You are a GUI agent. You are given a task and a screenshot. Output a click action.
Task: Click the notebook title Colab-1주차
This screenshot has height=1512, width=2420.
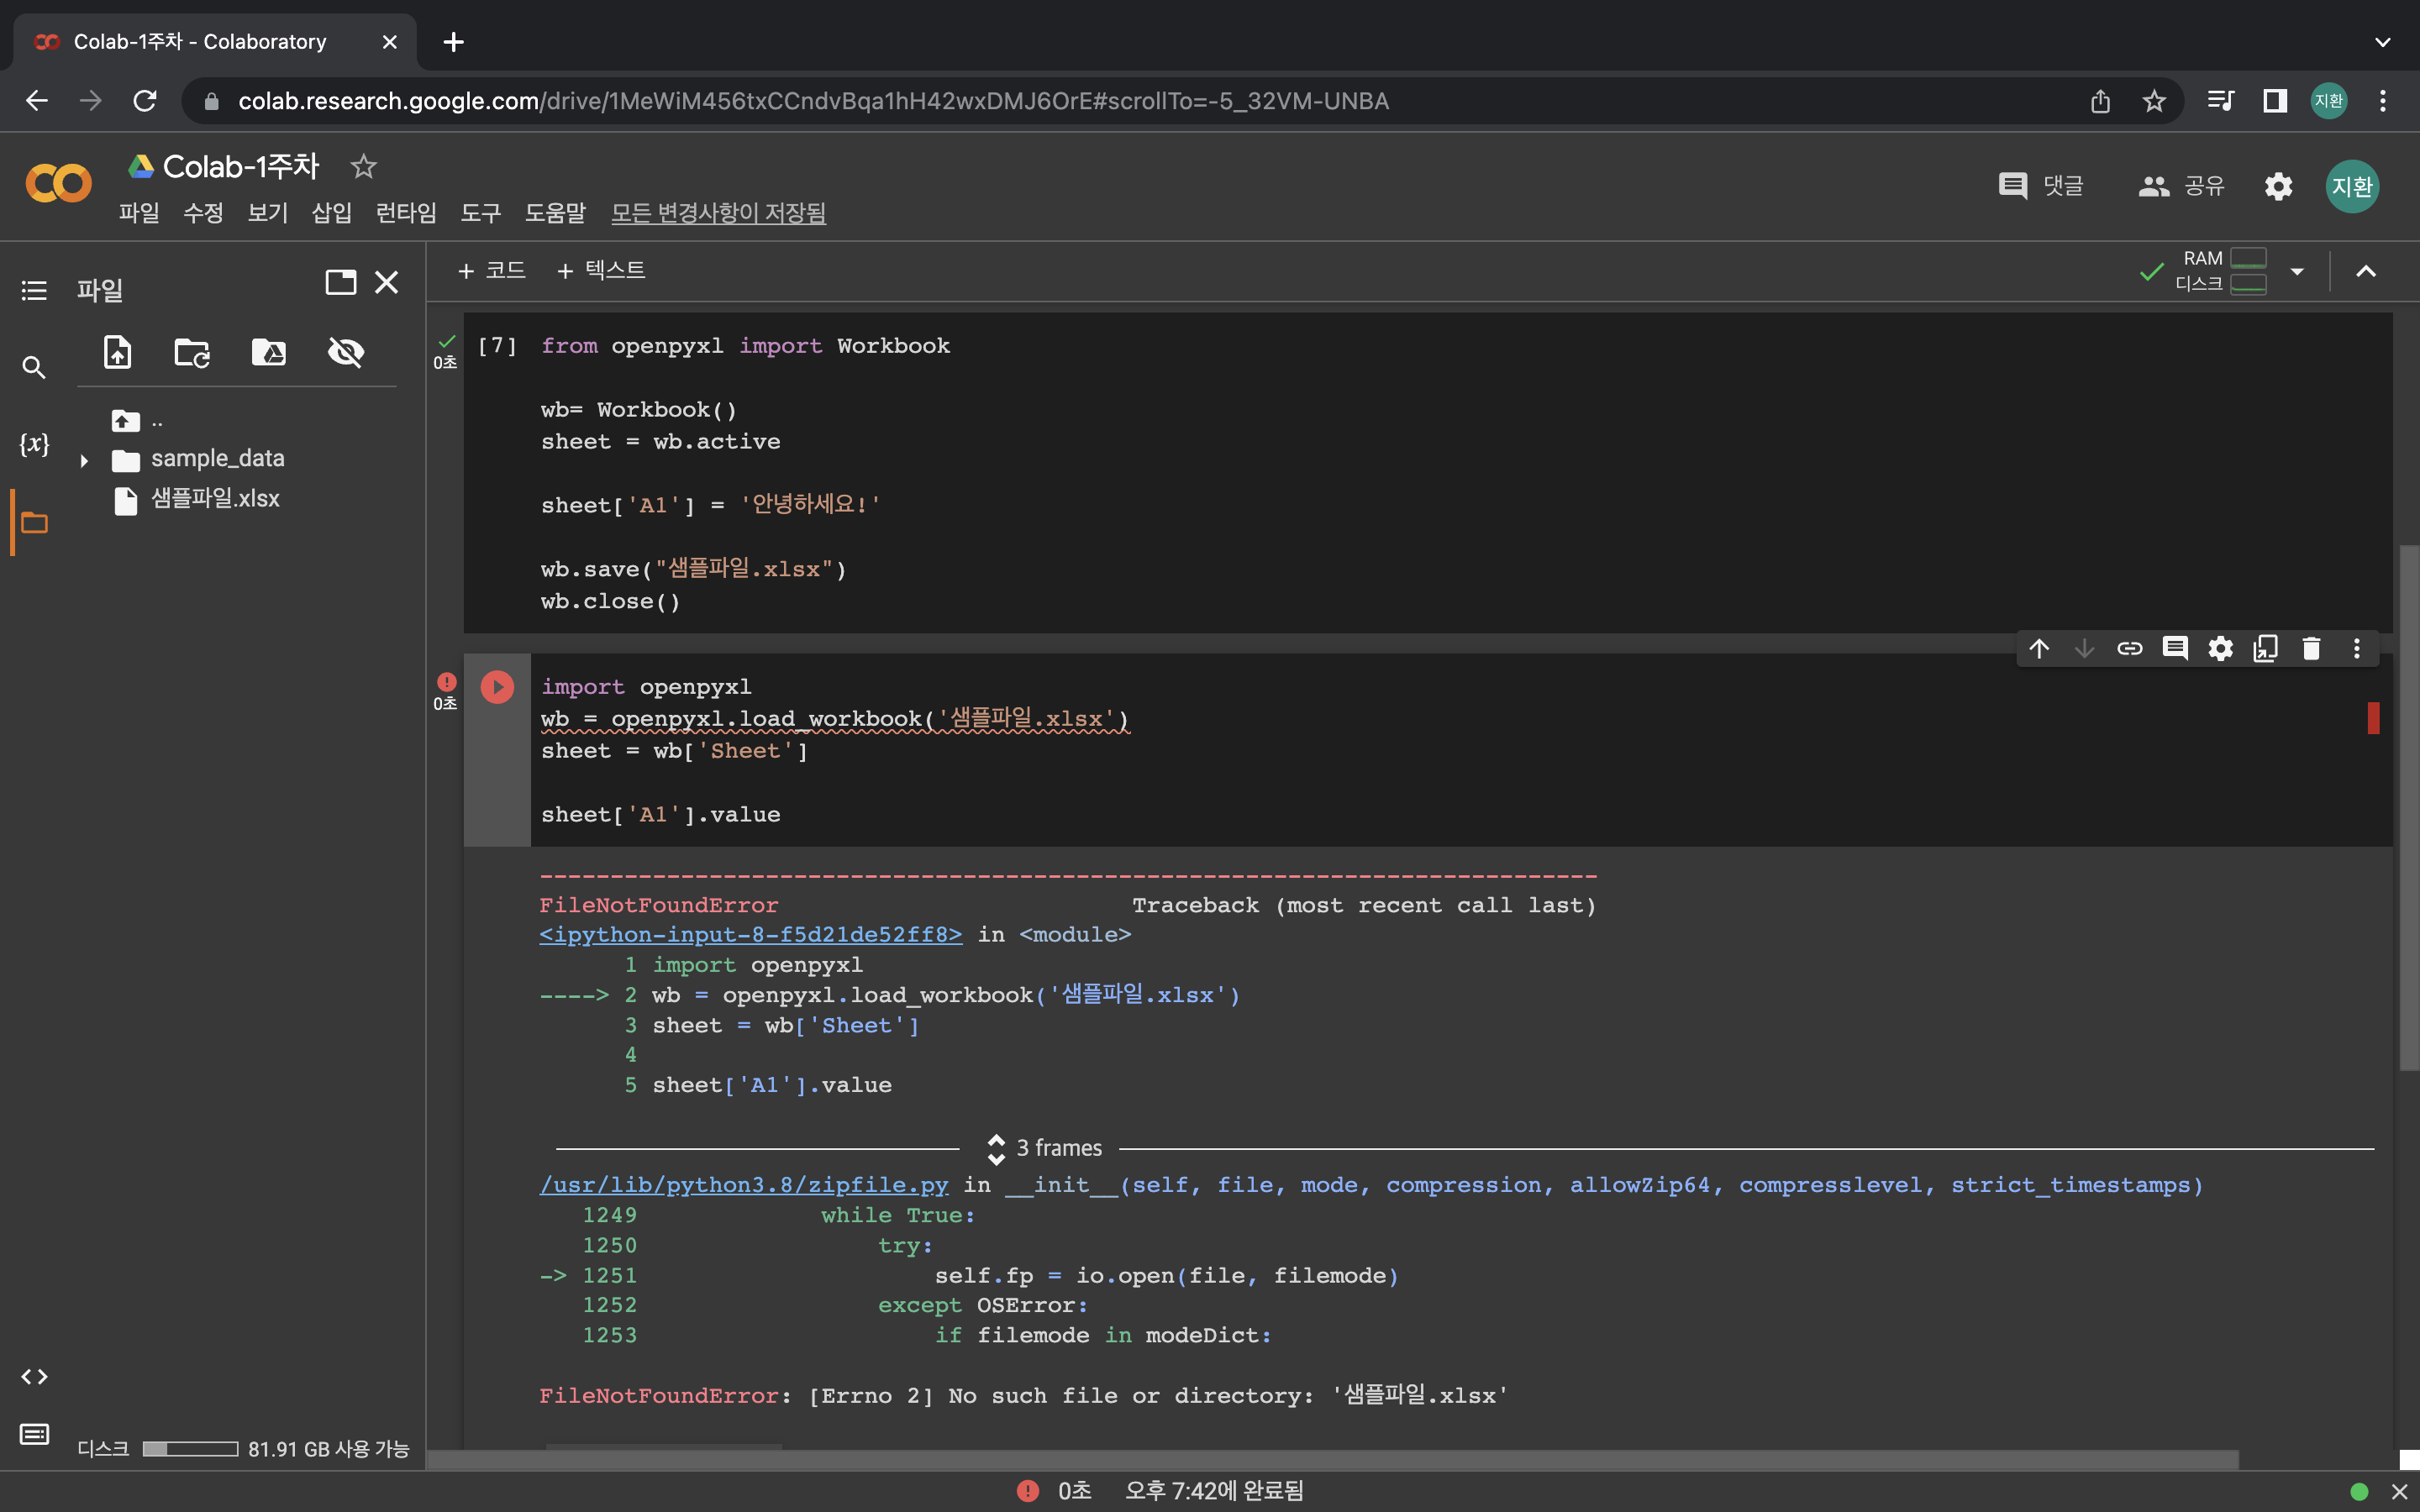tap(241, 167)
